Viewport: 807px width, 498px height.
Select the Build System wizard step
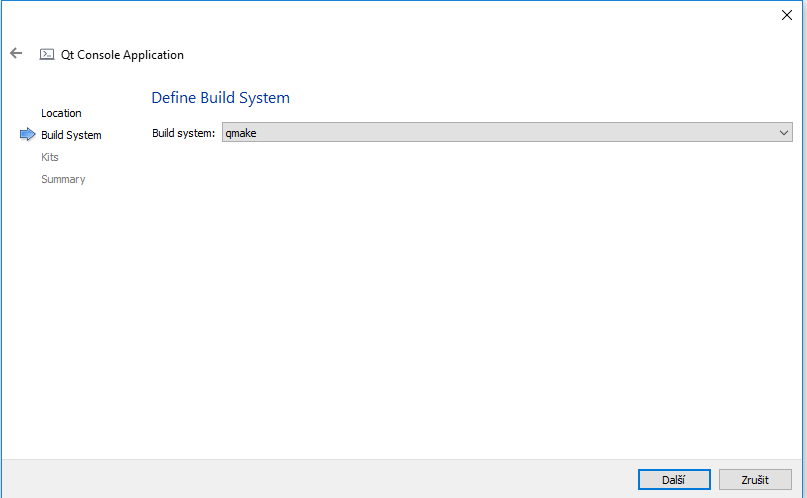(x=71, y=135)
